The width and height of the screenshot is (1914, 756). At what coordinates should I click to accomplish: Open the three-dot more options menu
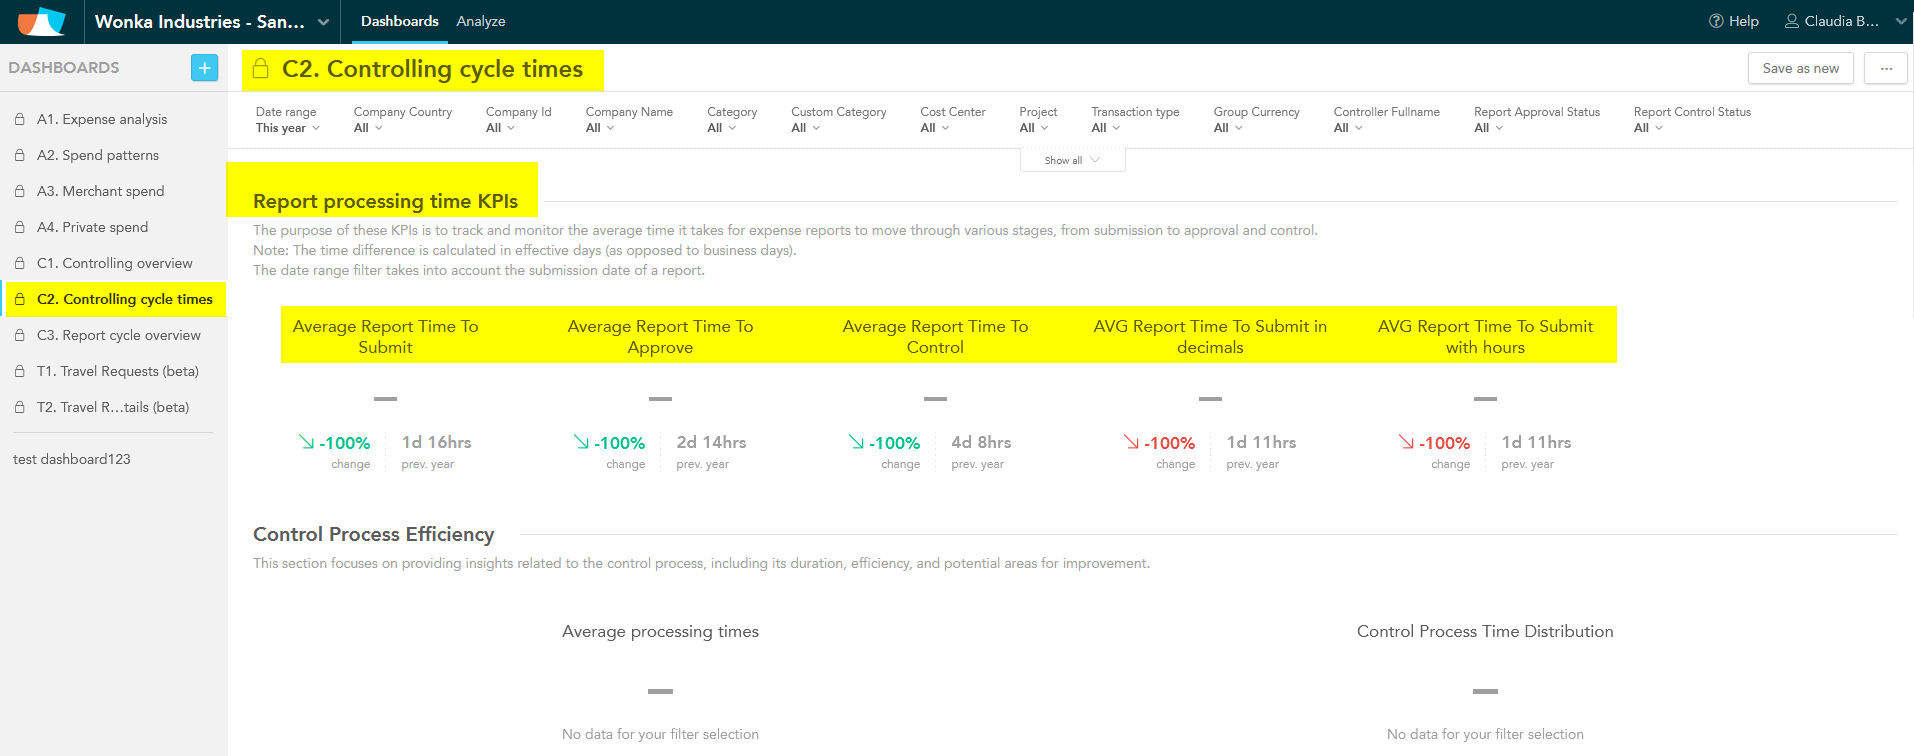tap(1885, 68)
